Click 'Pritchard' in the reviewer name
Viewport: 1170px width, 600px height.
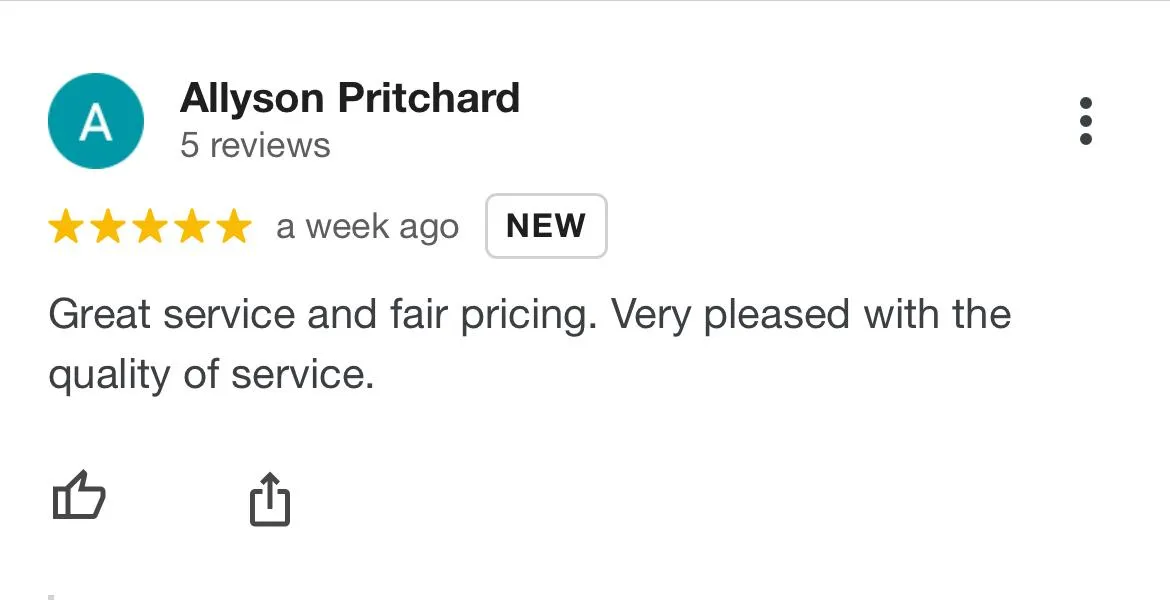coord(428,98)
